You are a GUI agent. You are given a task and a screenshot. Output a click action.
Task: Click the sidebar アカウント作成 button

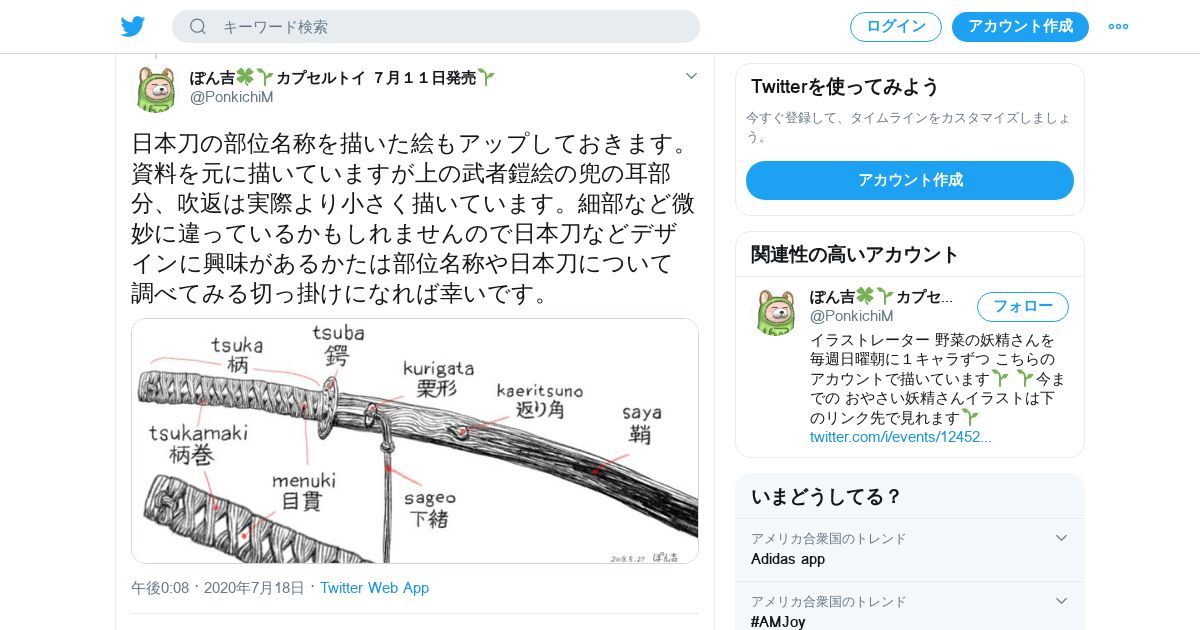tap(910, 180)
